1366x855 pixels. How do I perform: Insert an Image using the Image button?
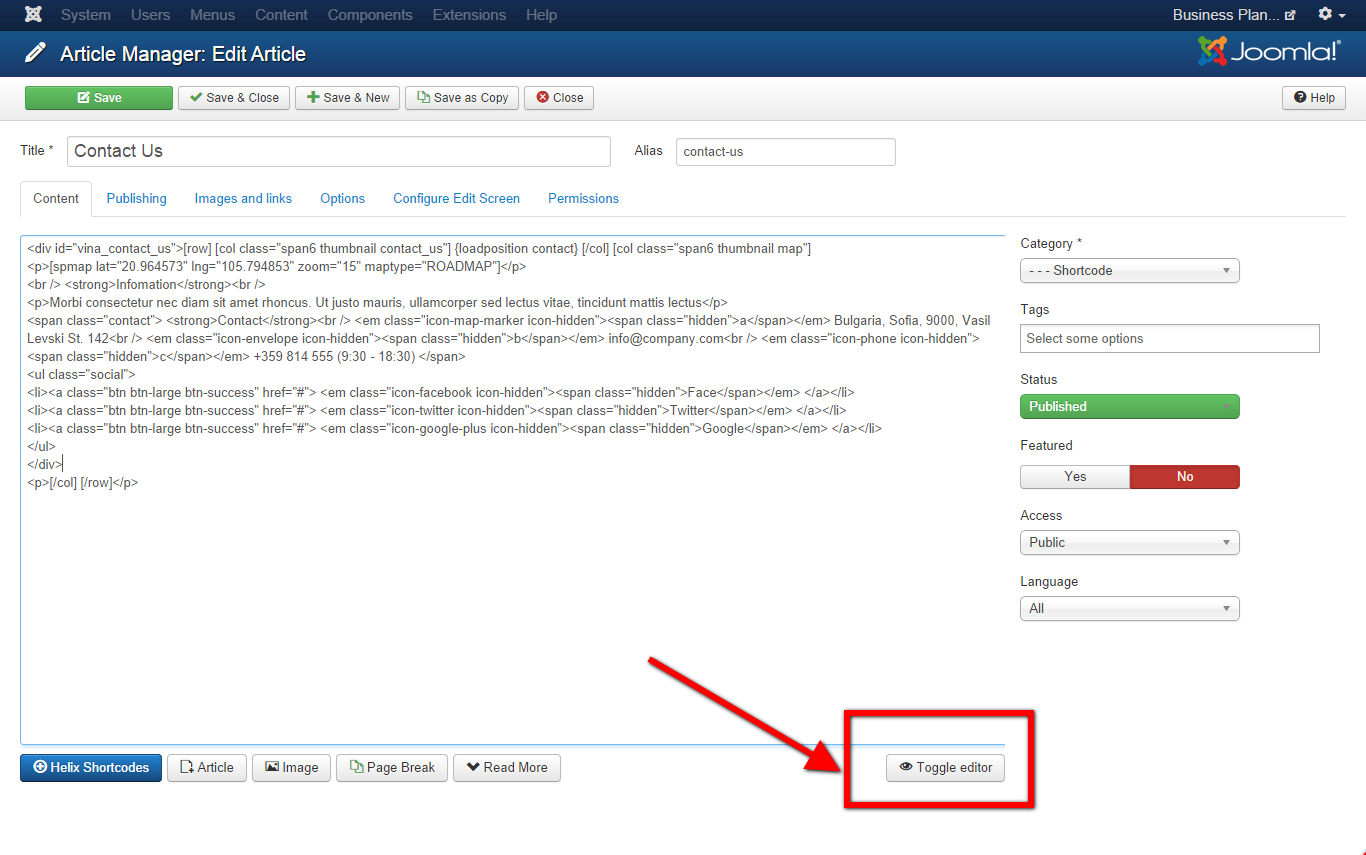[x=291, y=768]
